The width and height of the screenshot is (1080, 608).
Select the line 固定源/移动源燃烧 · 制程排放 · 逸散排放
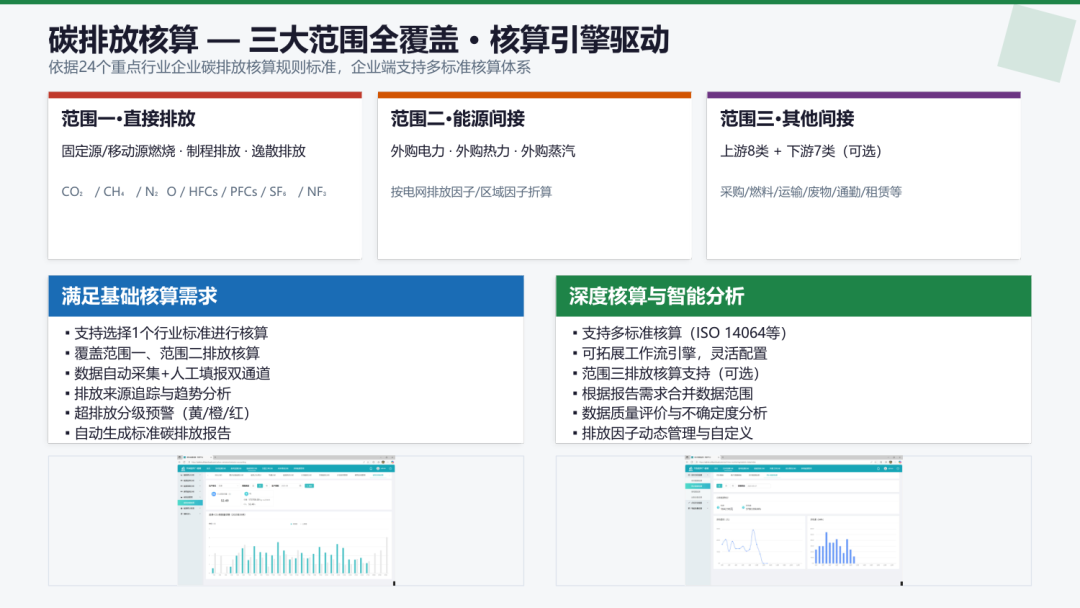[183, 151]
